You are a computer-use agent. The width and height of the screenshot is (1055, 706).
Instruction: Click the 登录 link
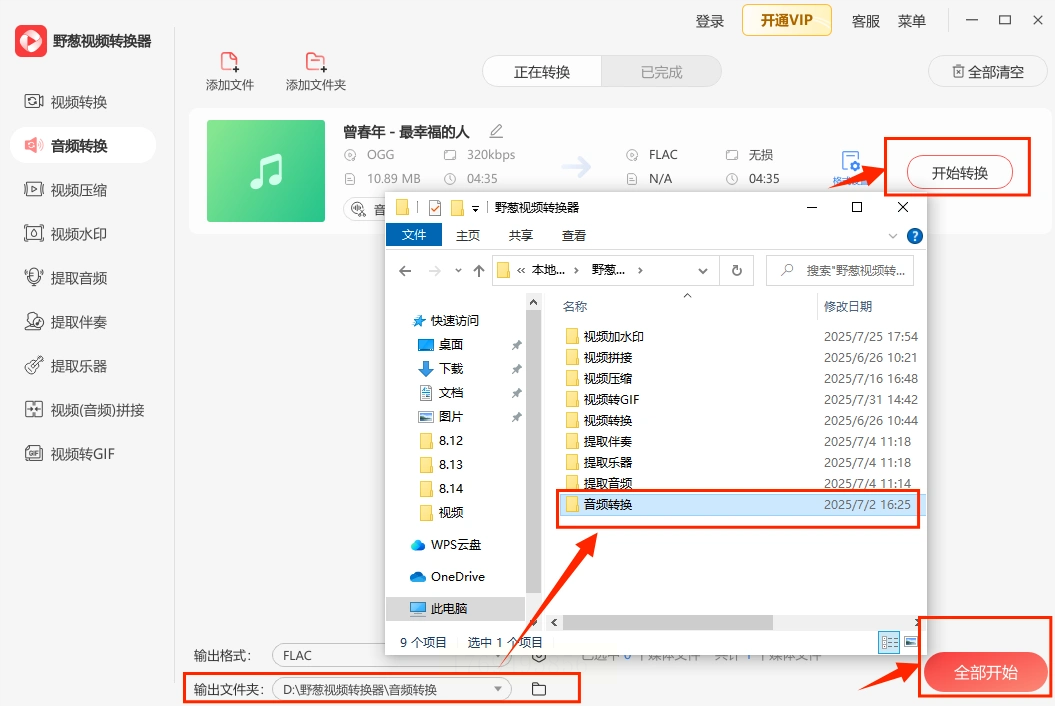[710, 22]
